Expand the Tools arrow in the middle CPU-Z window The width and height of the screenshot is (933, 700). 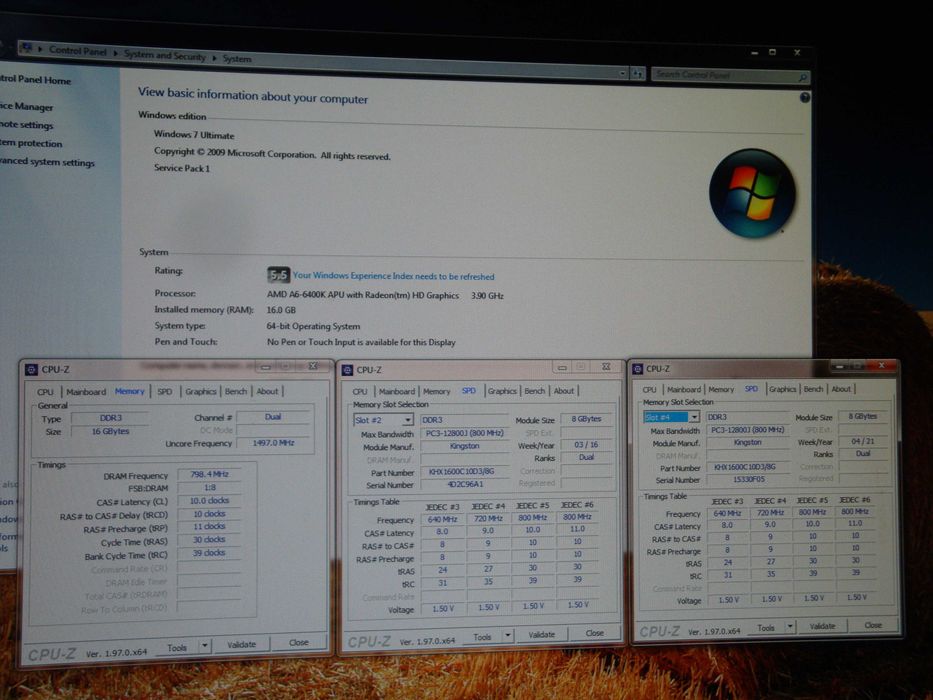pos(508,636)
